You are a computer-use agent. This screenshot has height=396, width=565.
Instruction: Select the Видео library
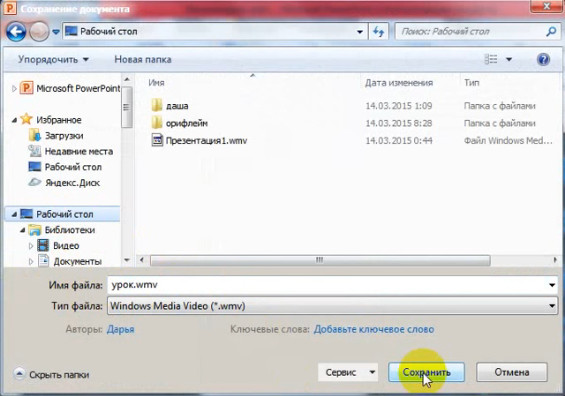(x=58, y=246)
